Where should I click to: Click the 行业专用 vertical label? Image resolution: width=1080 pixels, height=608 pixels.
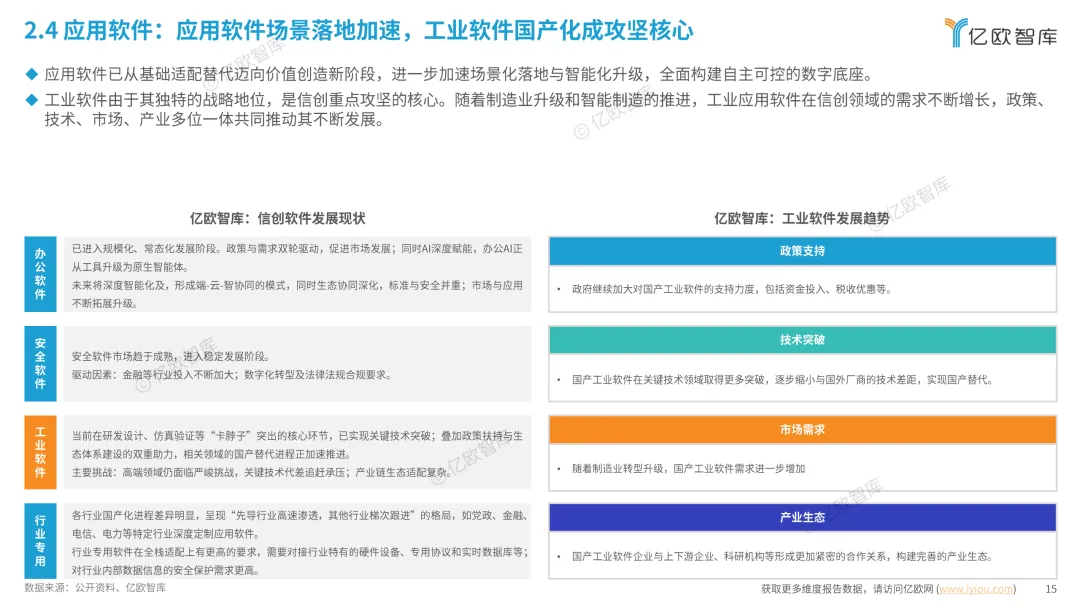tap(40, 541)
